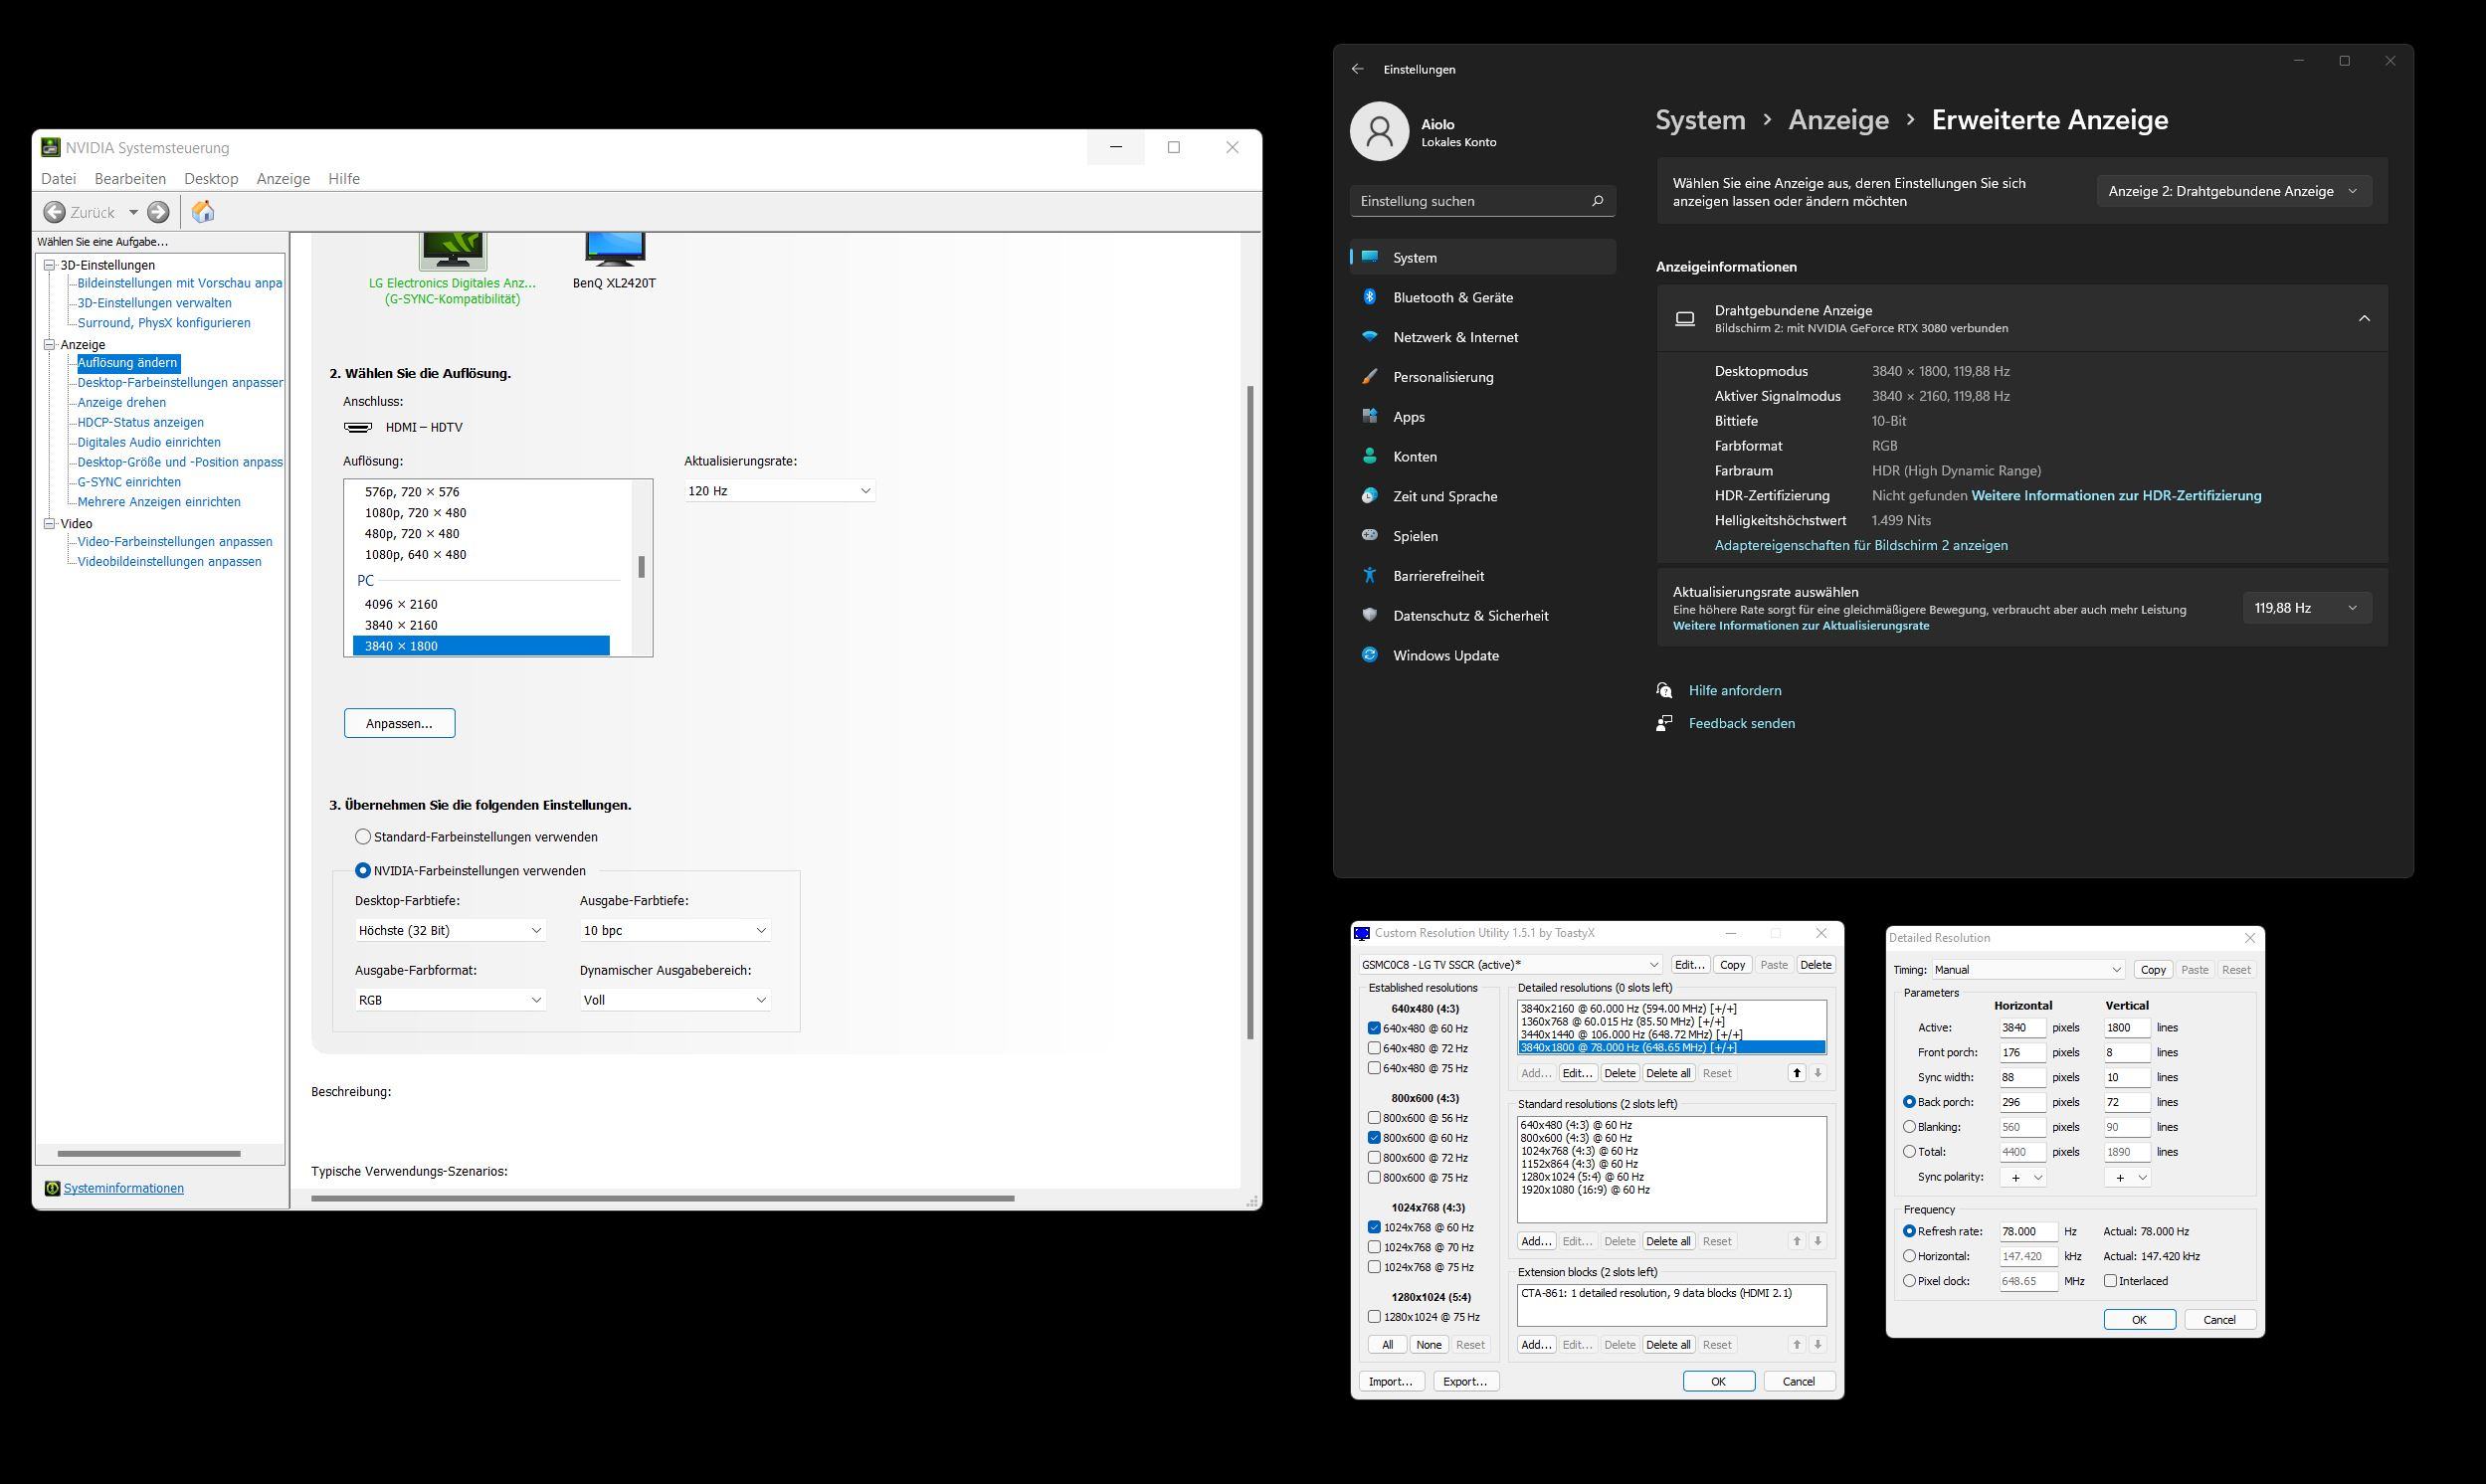Select Standard-Farbeinstellungen verwenden radio button

[x=363, y=836]
